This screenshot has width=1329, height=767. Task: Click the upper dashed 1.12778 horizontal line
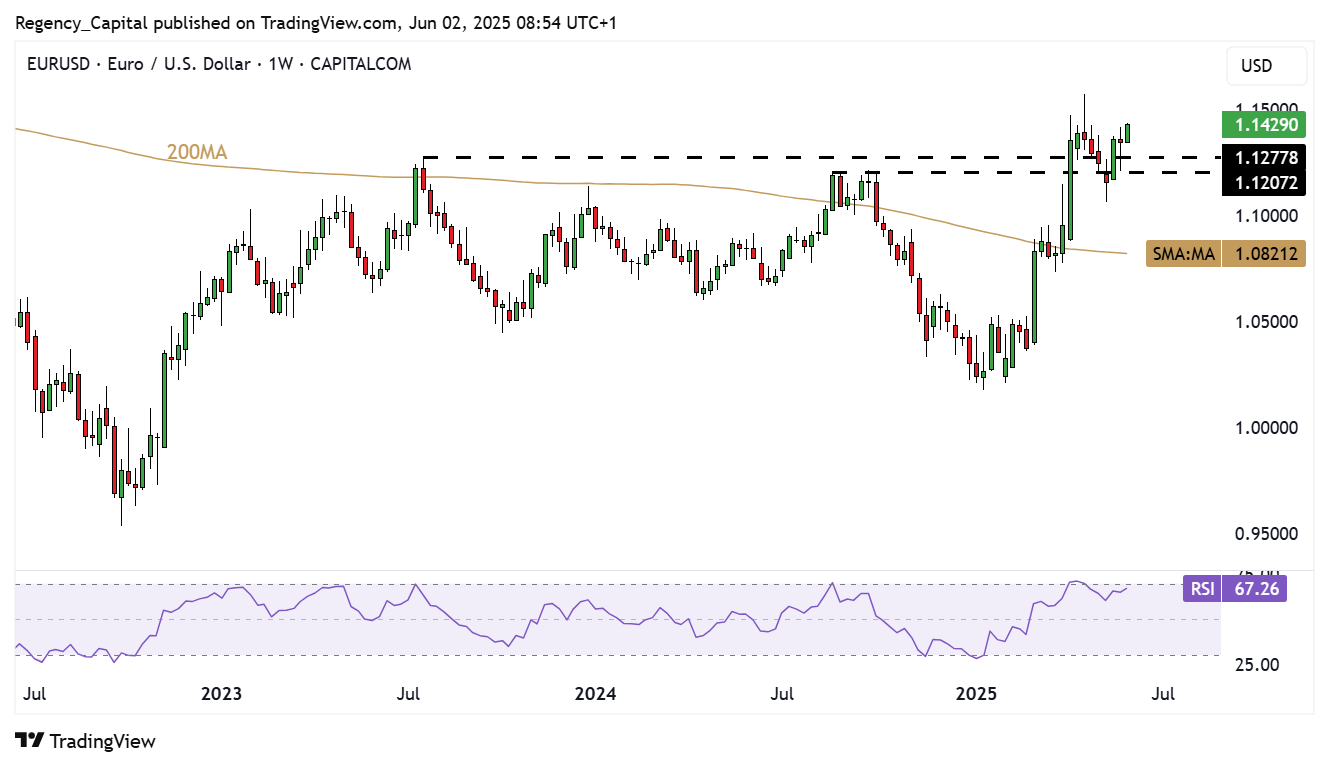[x=820, y=157]
